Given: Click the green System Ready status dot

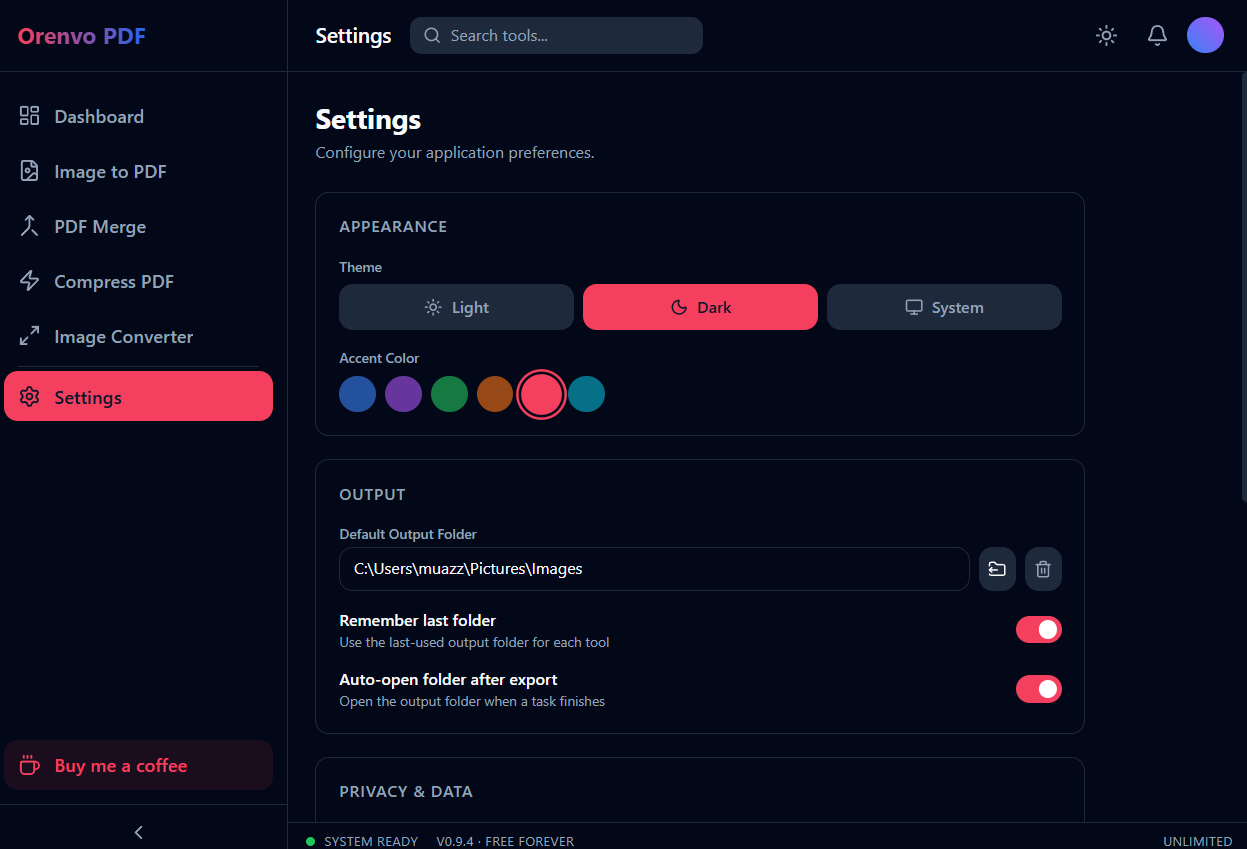Looking at the screenshot, I should pyautogui.click(x=310, y=841).
